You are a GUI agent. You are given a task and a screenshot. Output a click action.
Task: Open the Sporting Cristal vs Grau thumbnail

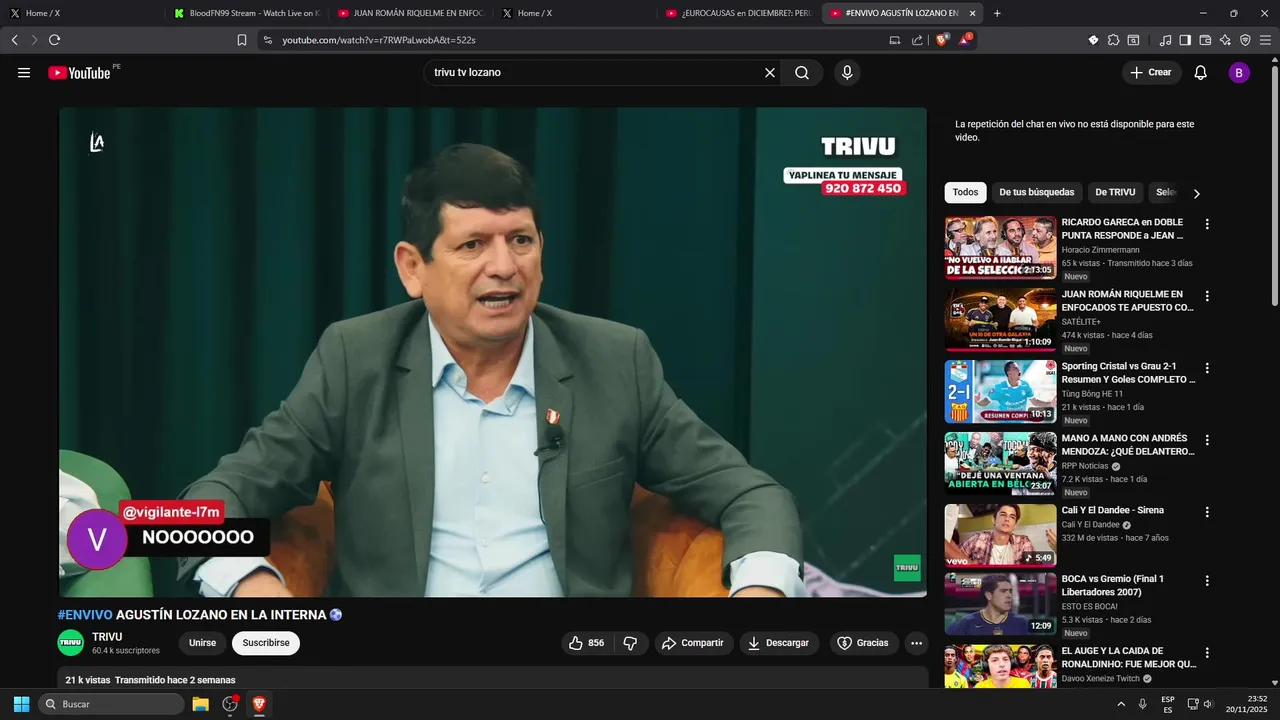1000,391
